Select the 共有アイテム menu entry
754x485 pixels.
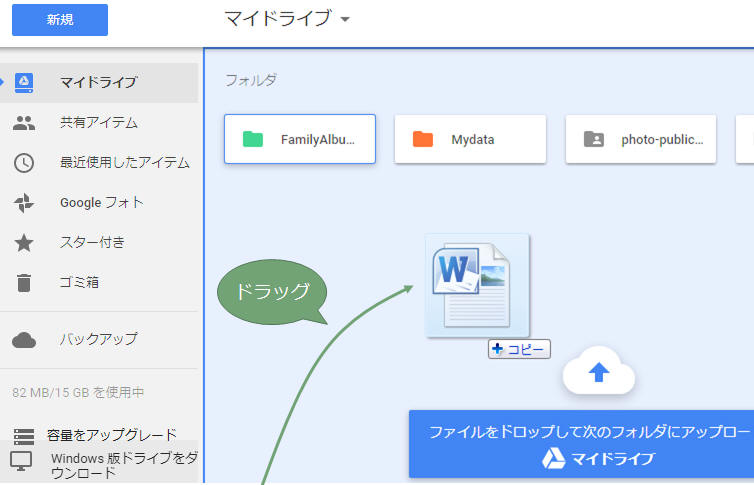(x=98, y=122)
